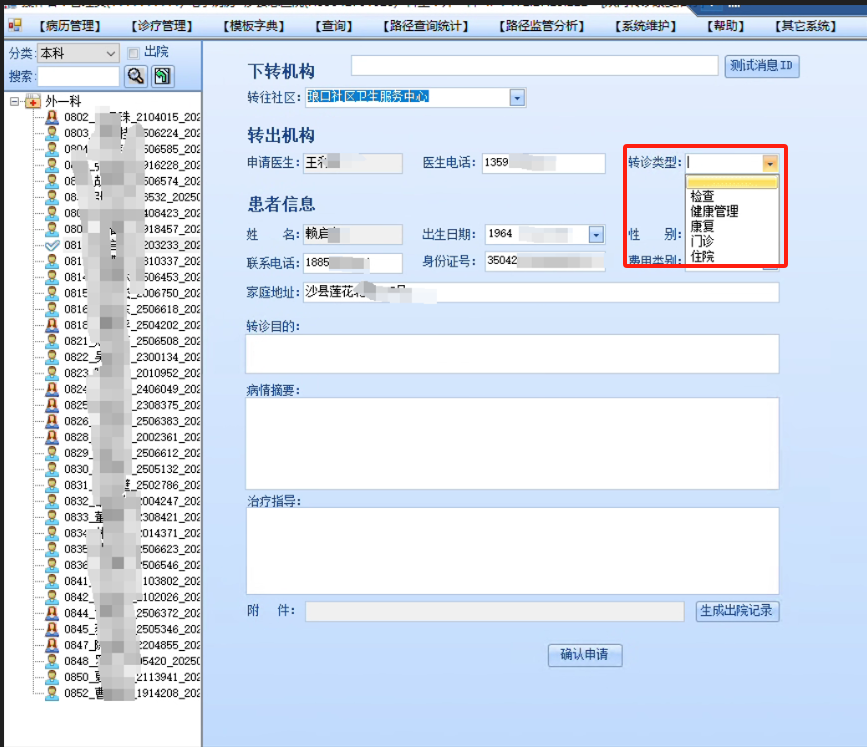Screen dimensions: 867x747
Task: Click patient icon for row 0828
Action: (52, 437)
